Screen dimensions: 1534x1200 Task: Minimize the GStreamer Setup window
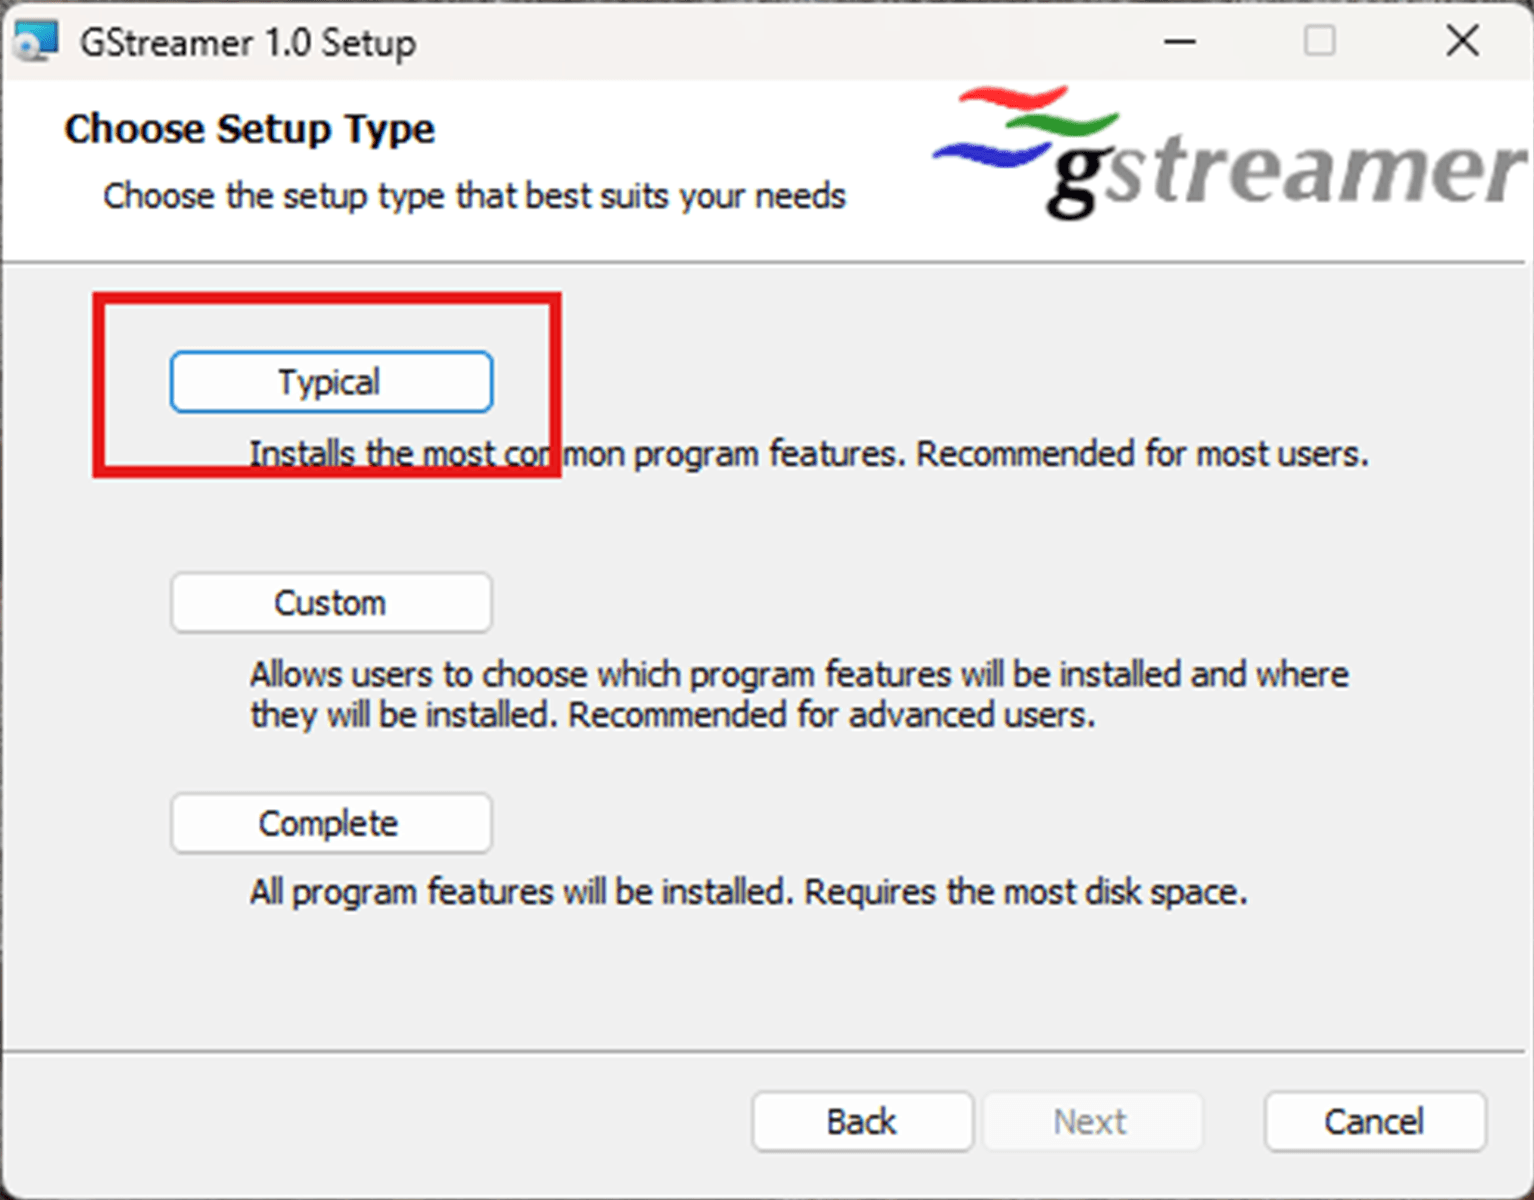coord(1180,41)
